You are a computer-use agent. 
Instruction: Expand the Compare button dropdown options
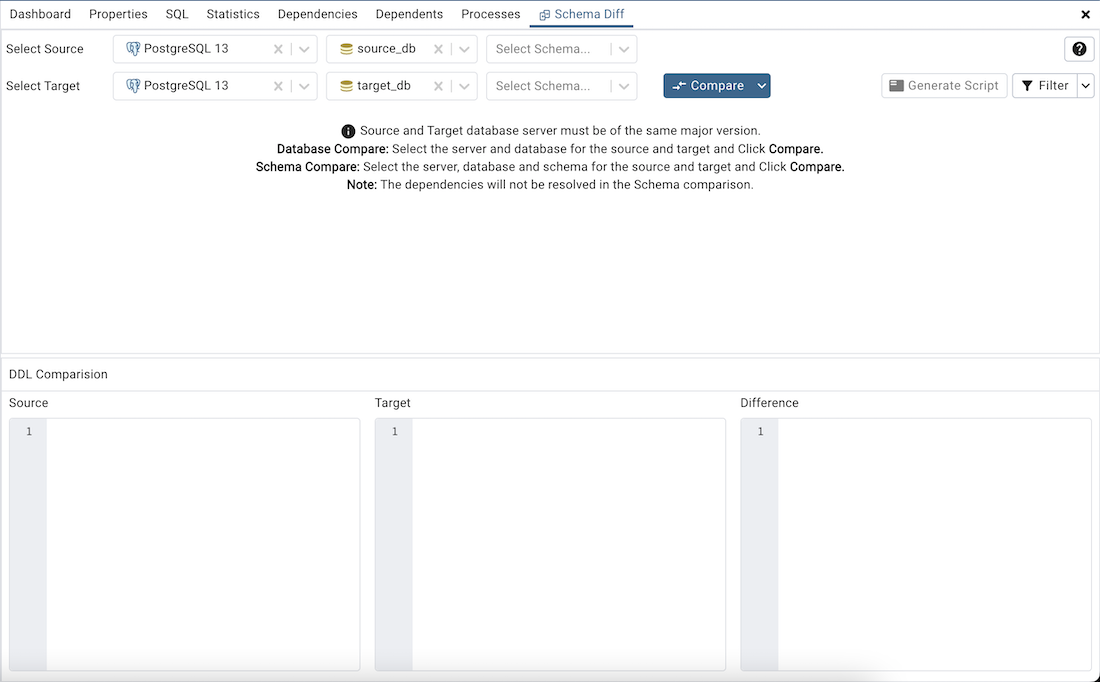pyautogui.click(x=760, y=85)
